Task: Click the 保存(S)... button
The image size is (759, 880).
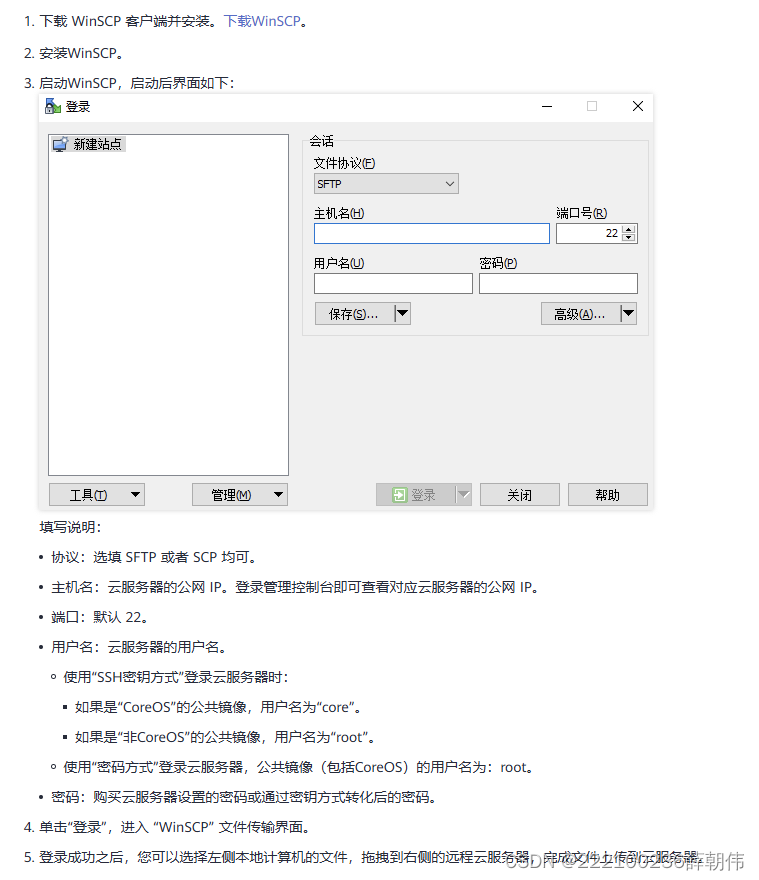Action: (x=354, y=314)
